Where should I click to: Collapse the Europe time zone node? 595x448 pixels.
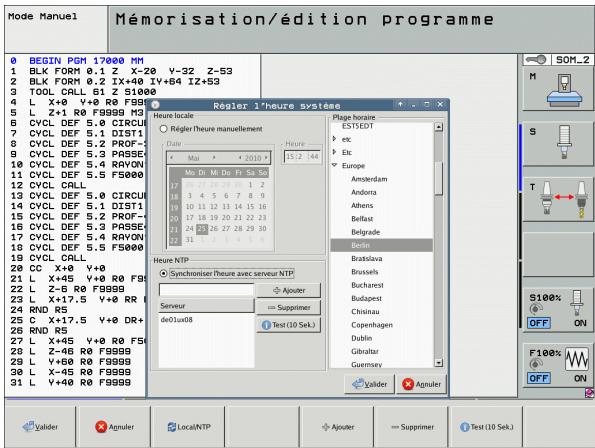click(335, 165)
